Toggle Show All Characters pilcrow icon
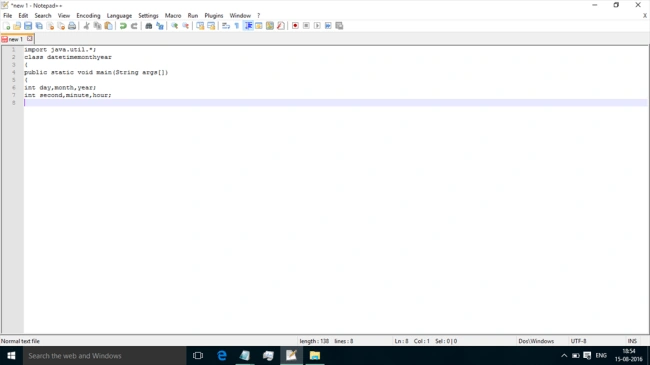This screenshot has height=365, width=650. coord(237,26)
